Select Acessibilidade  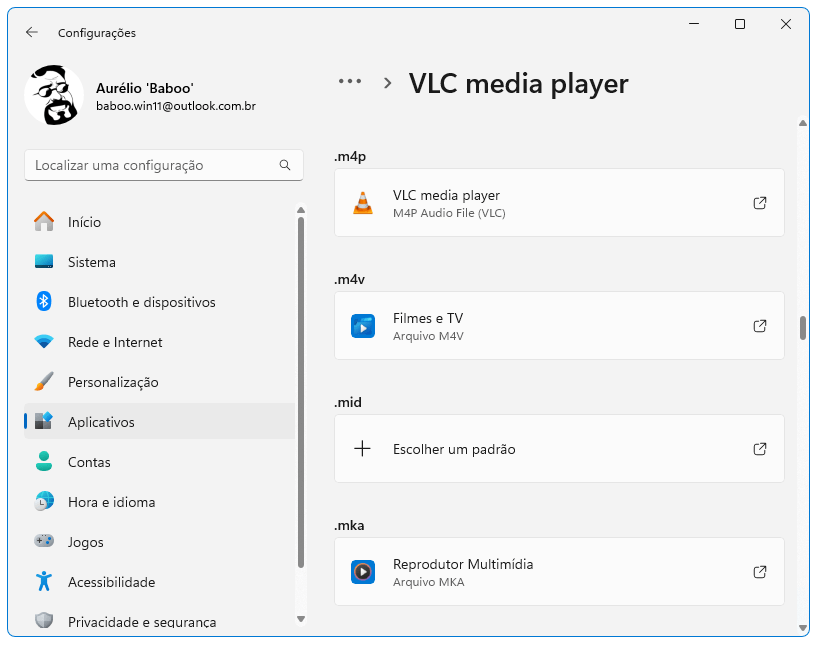tap(160, 582)
